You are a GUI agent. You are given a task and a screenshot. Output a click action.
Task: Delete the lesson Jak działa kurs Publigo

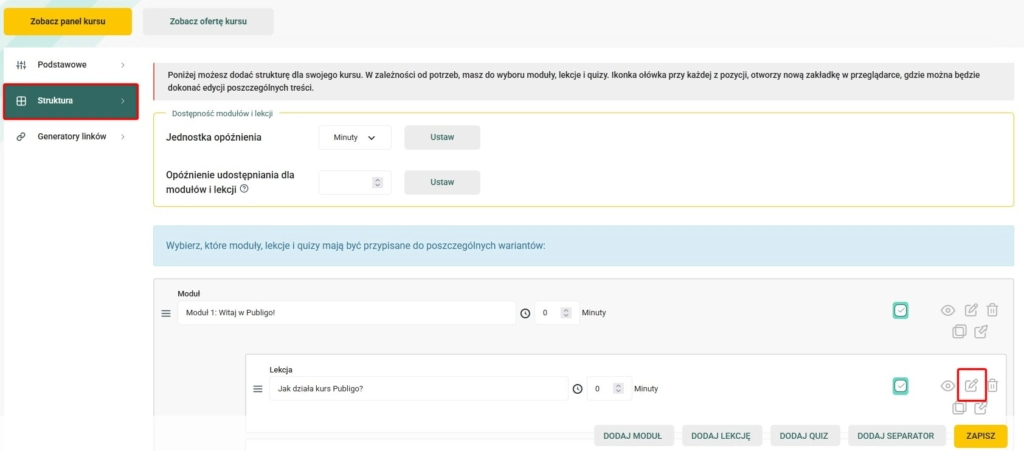[x=992, y=385]
